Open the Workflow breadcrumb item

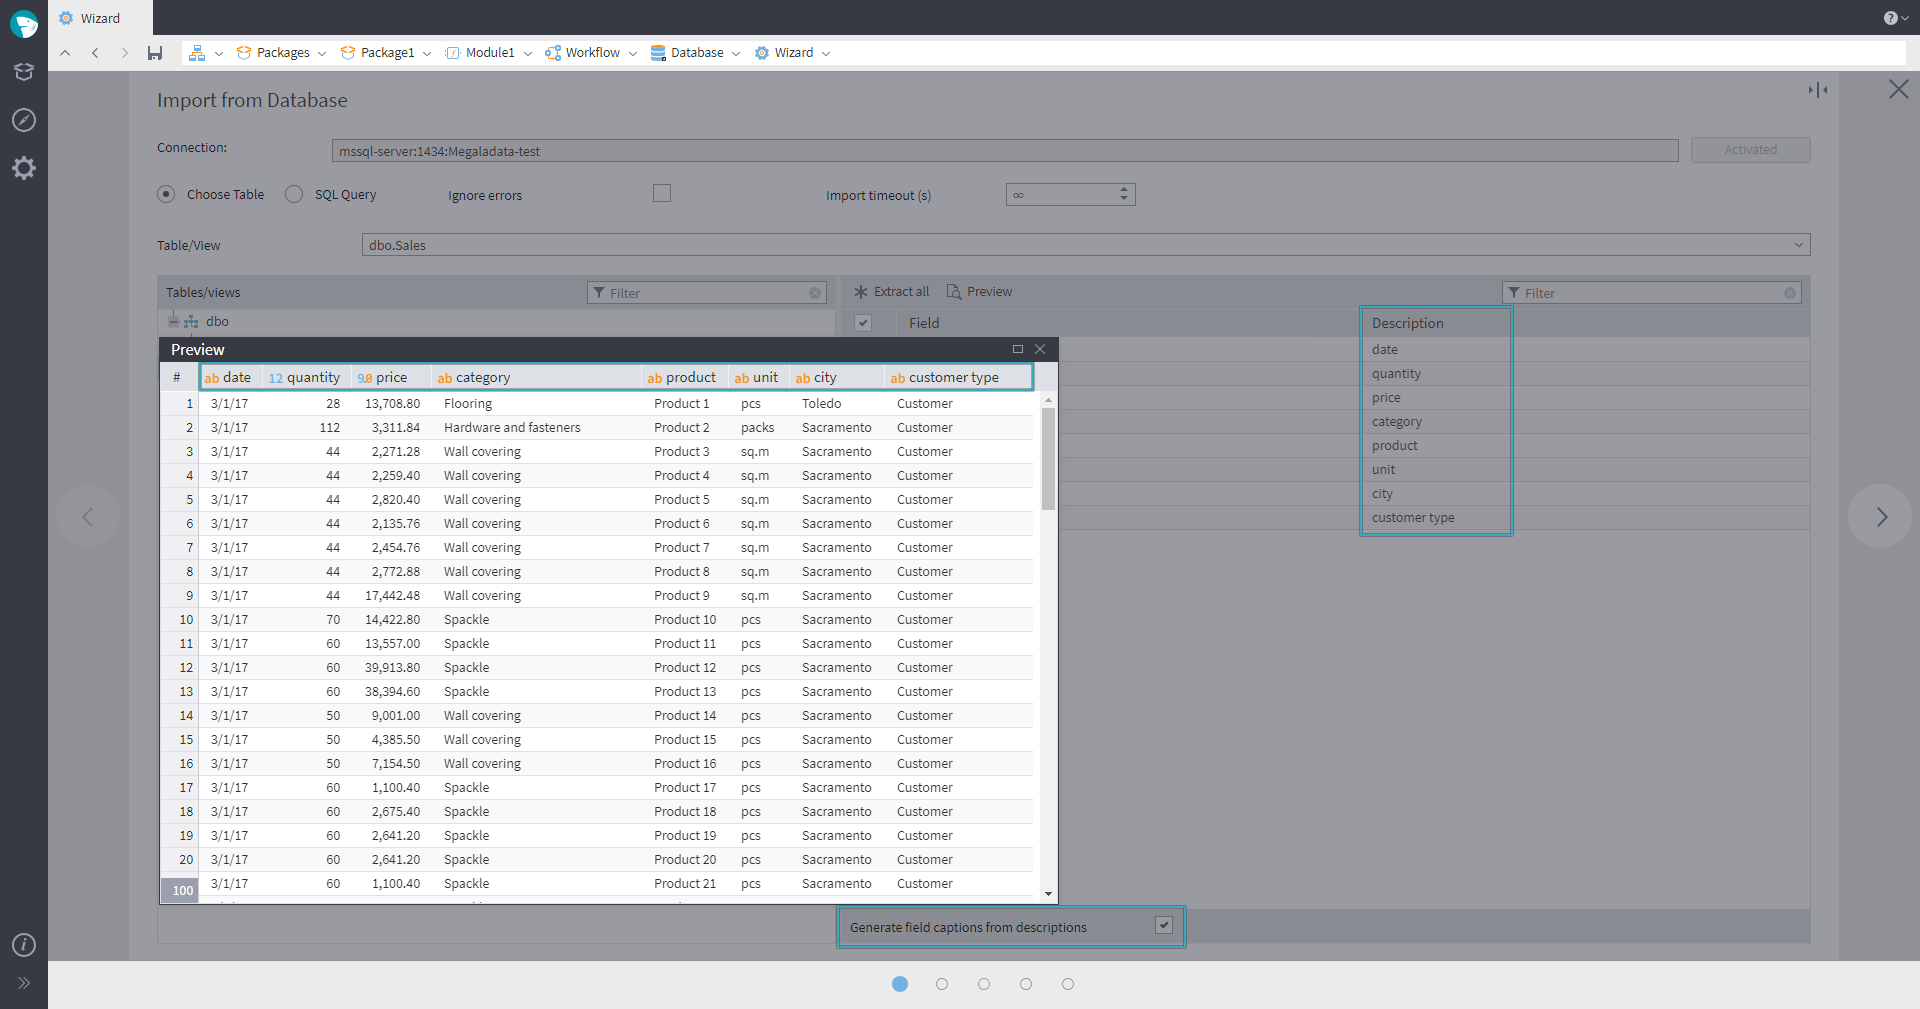(592, 53)
